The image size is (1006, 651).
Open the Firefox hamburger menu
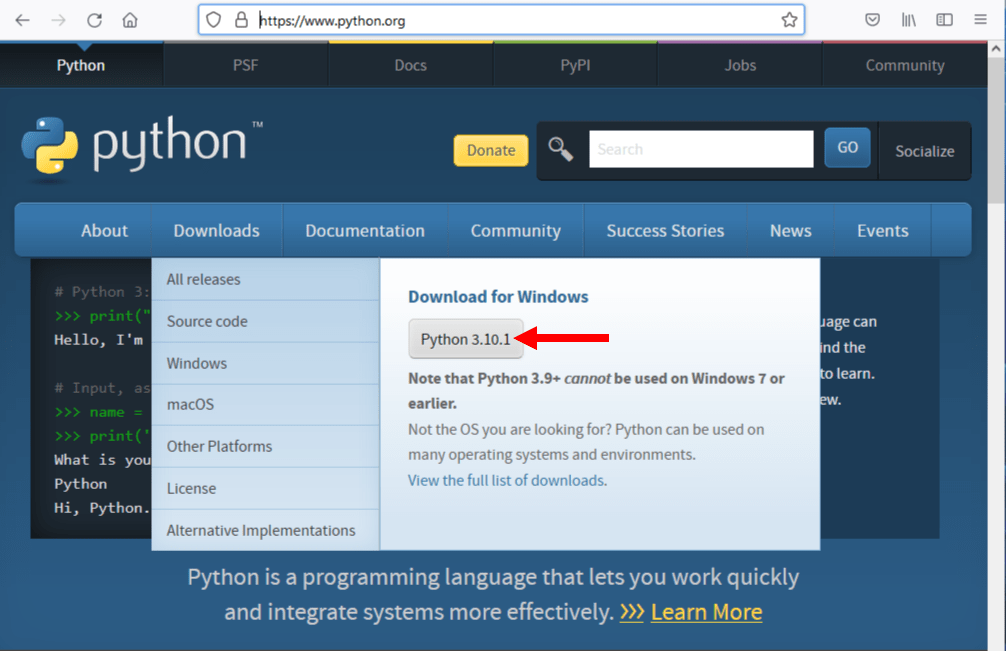(x=980, y=19)
